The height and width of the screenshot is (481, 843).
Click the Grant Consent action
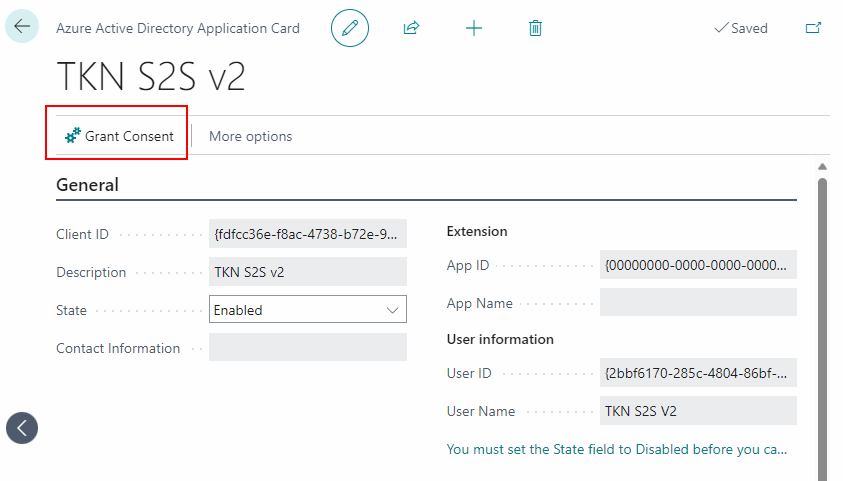click(x=129, y=136)
